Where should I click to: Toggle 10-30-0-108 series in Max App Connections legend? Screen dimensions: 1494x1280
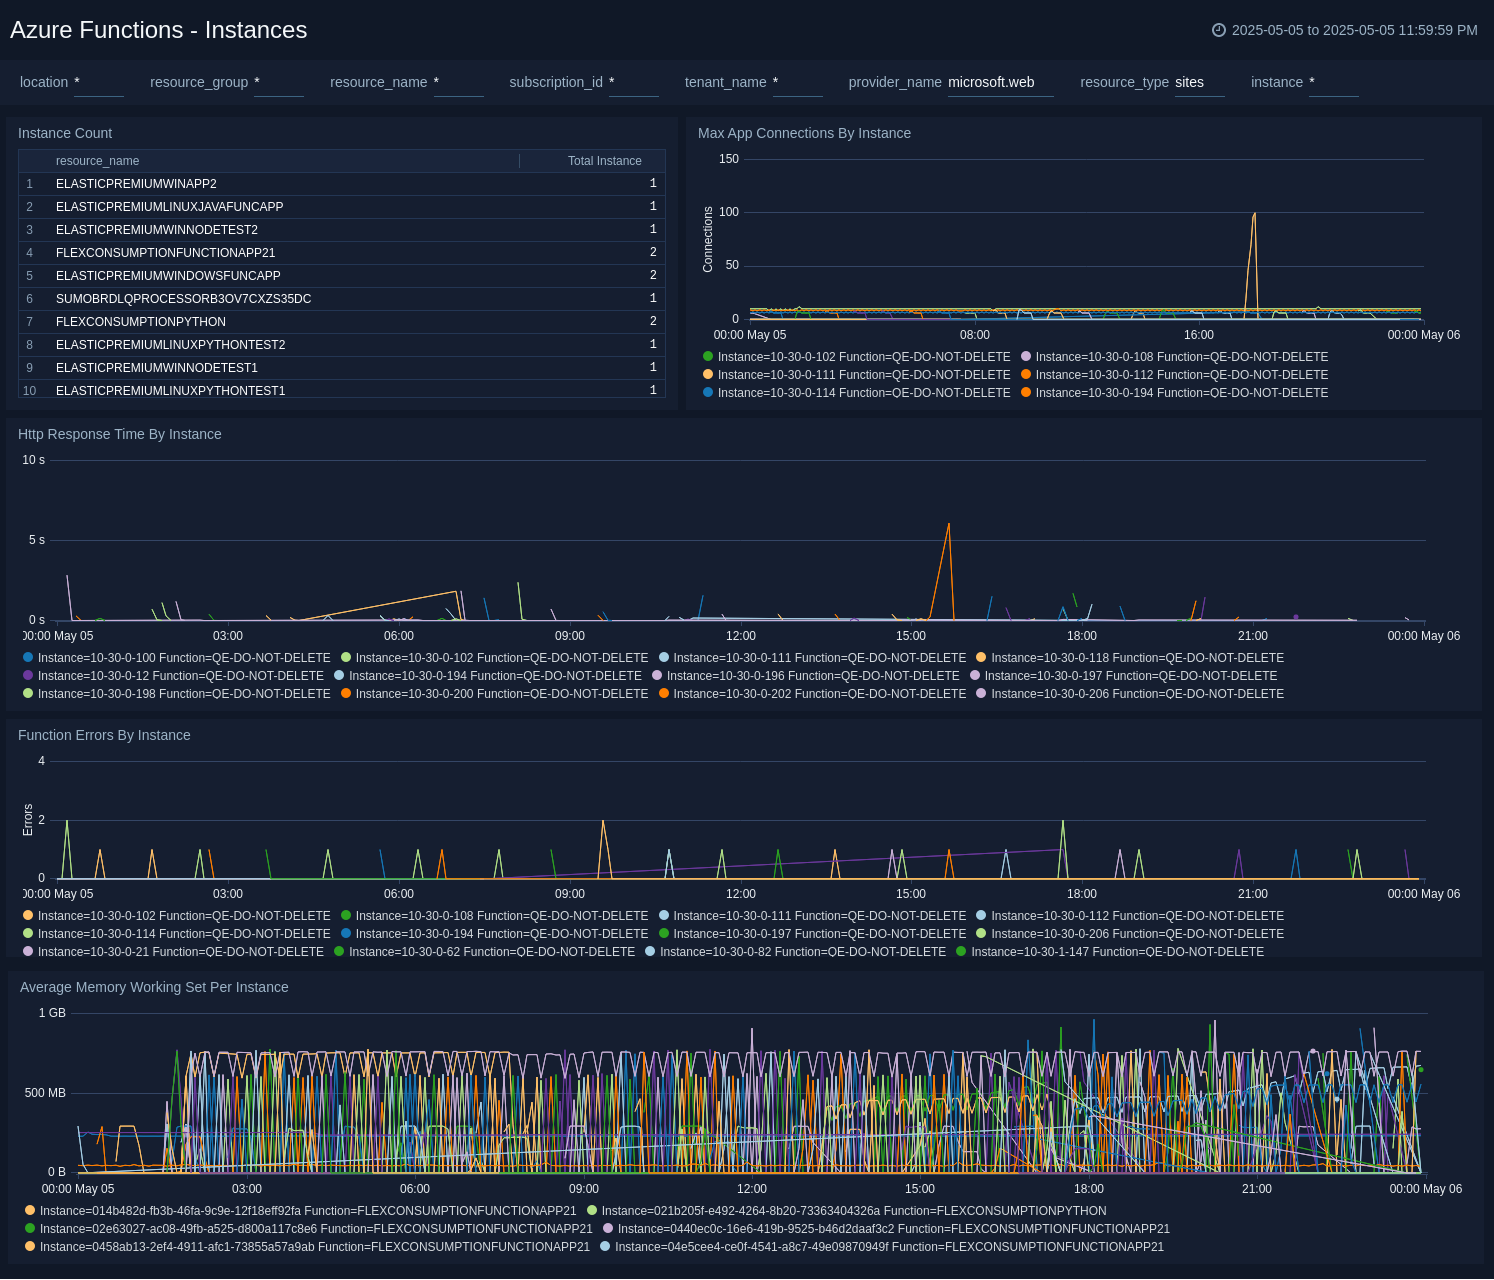(x=1174, y=357)
